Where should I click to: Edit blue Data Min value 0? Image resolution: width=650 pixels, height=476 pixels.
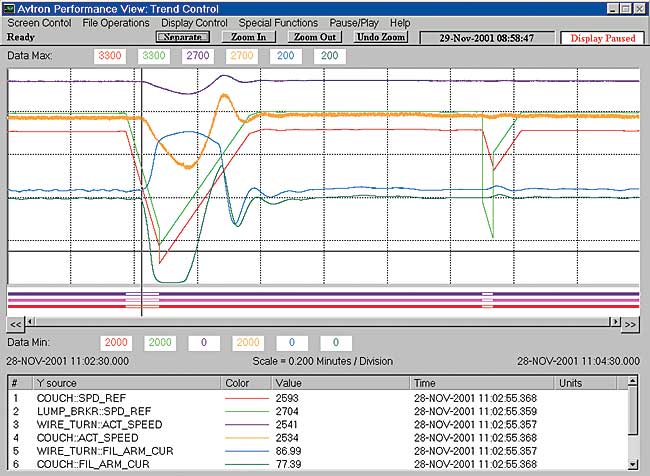(x=292, y=342)
